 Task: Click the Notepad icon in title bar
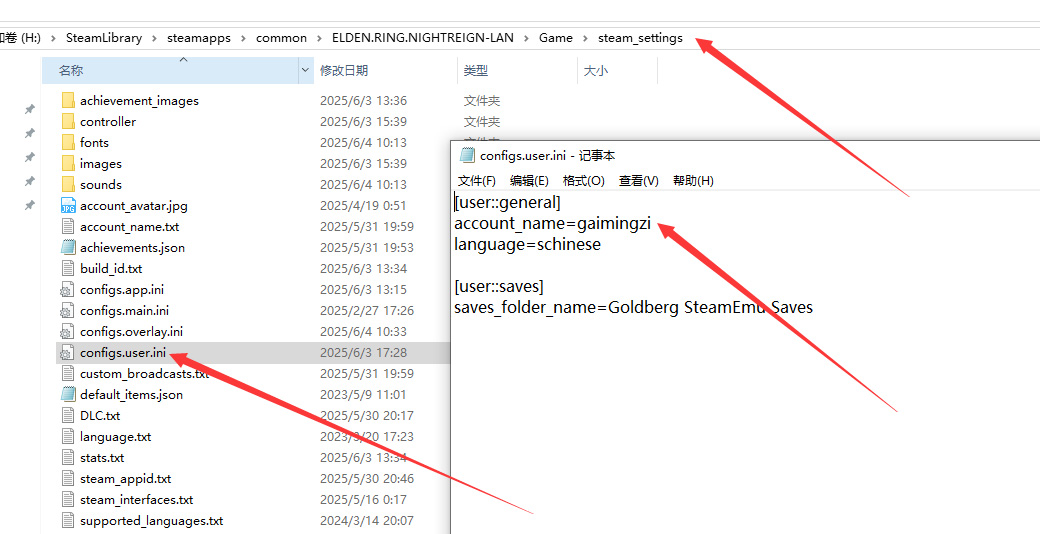[x=466, y=155]
